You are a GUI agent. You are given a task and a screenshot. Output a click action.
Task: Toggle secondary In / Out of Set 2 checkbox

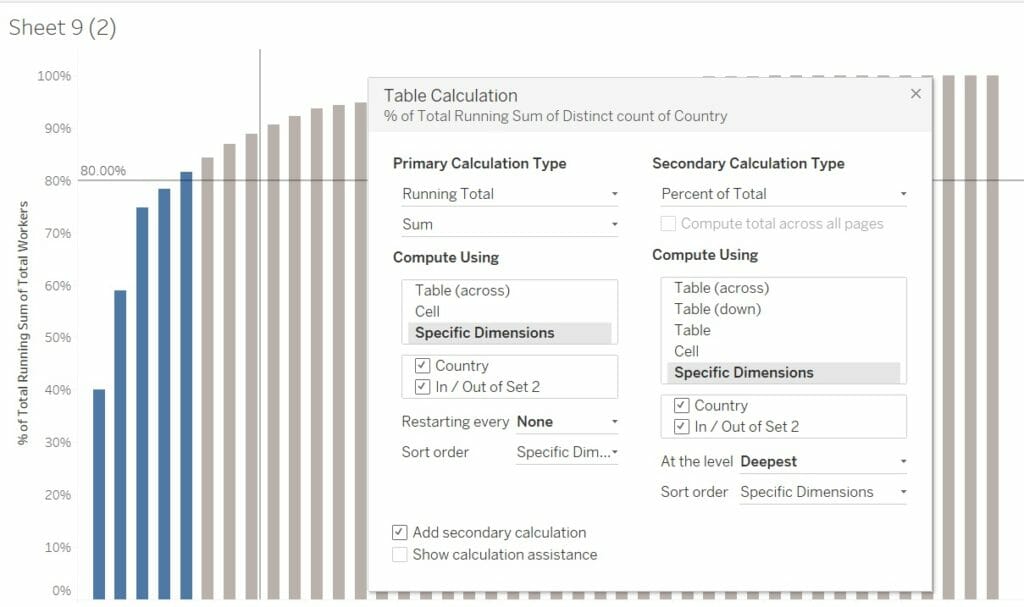[681, 427]
